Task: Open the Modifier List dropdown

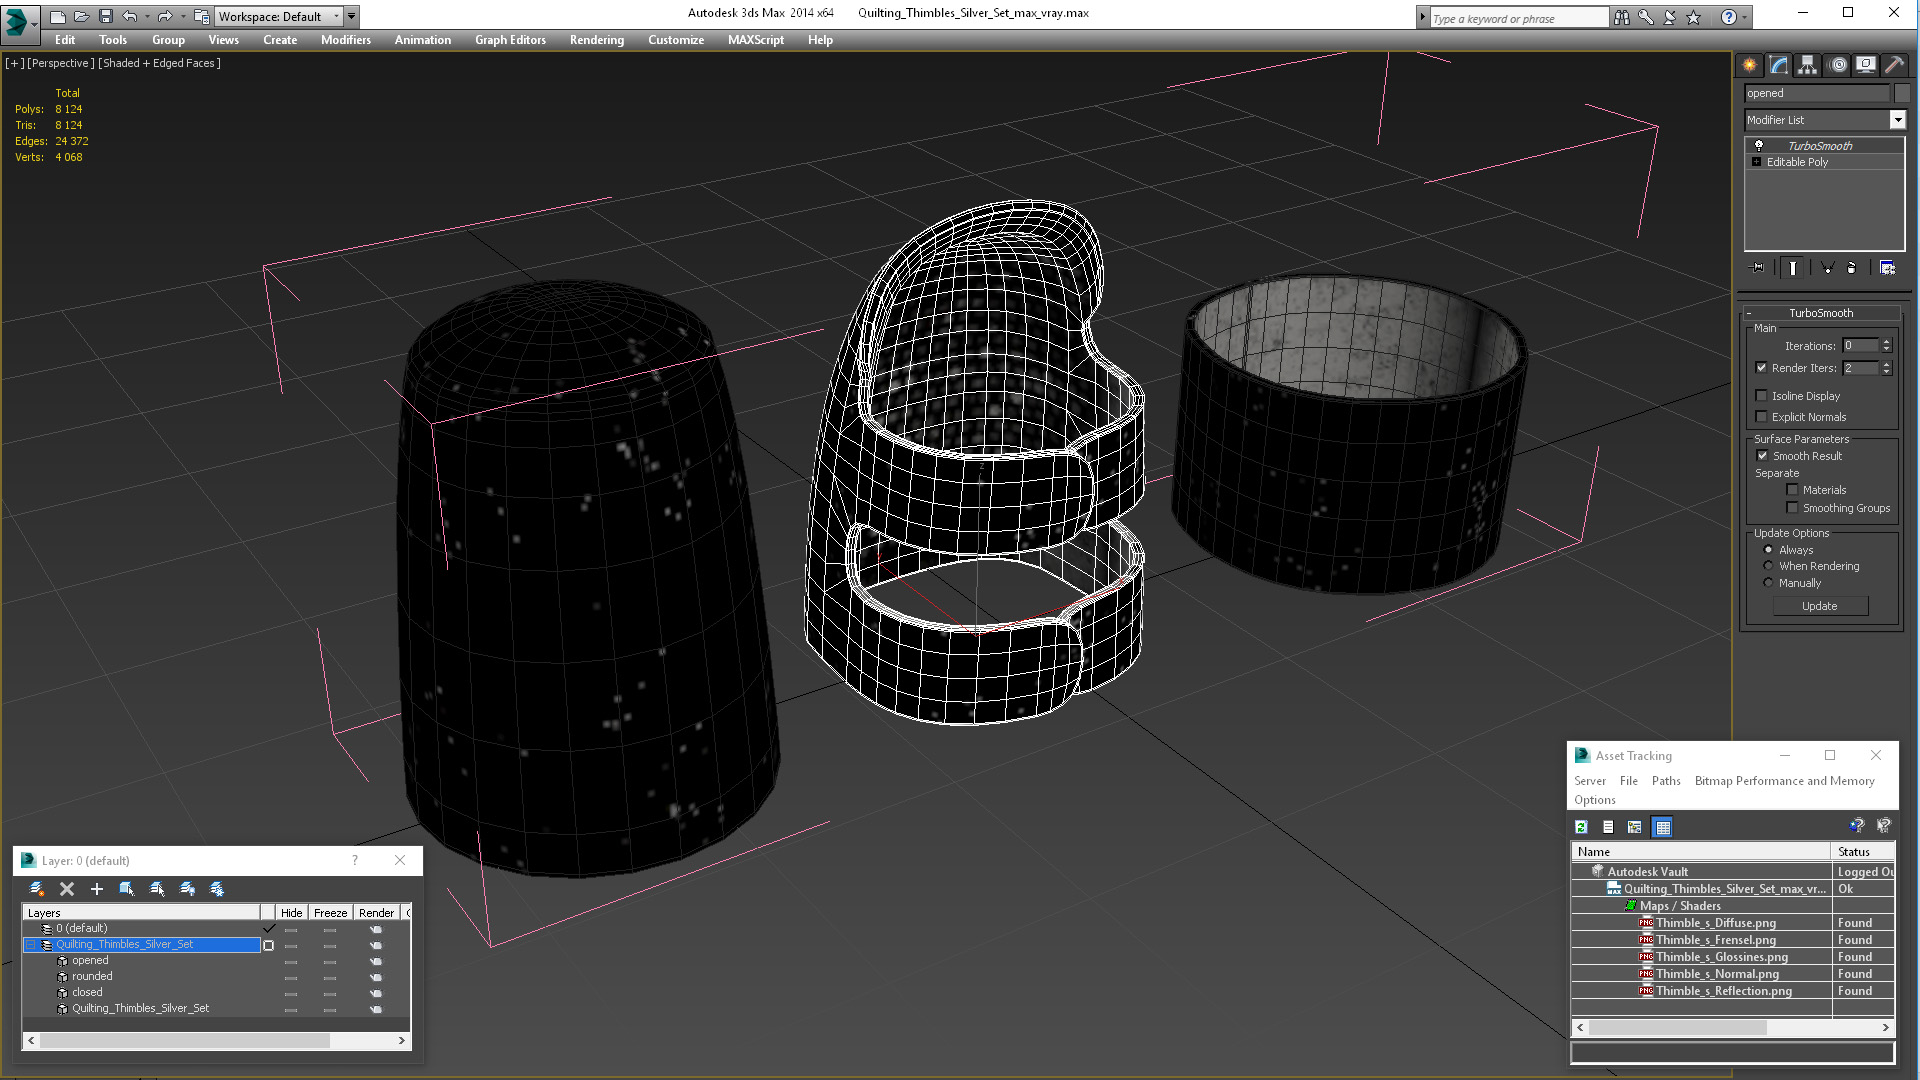Action: point(1897,120)
